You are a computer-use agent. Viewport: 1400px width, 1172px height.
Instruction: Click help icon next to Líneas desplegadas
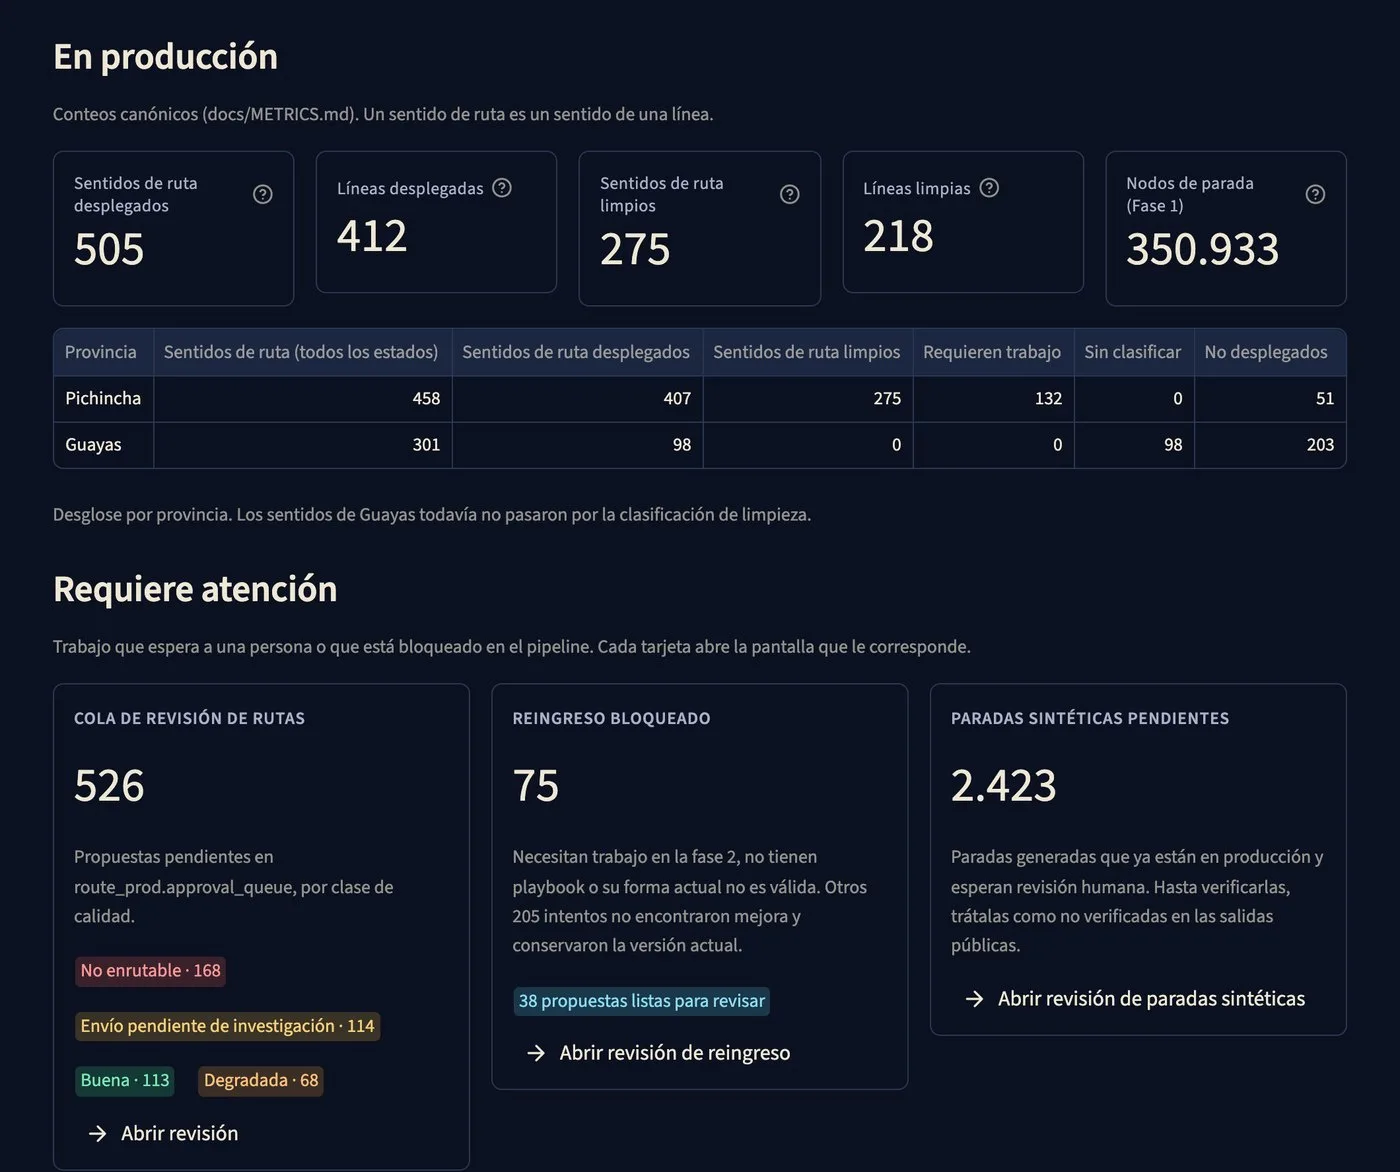tap(502, 188)
